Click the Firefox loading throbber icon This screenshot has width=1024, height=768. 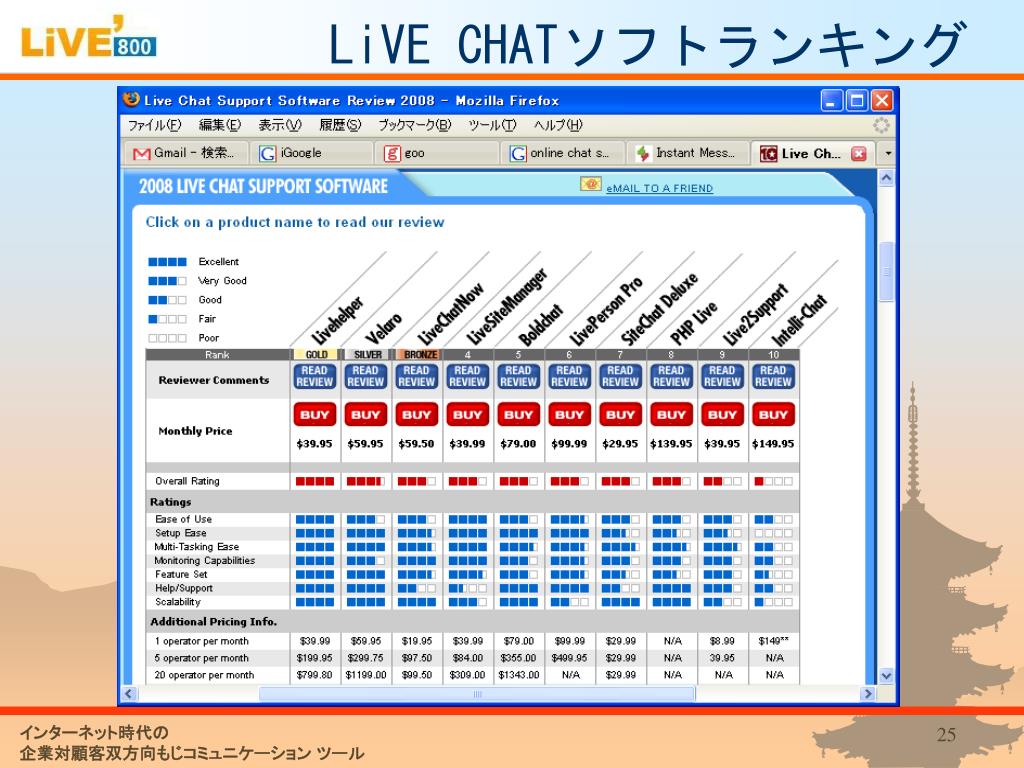(x=882, y=125)
